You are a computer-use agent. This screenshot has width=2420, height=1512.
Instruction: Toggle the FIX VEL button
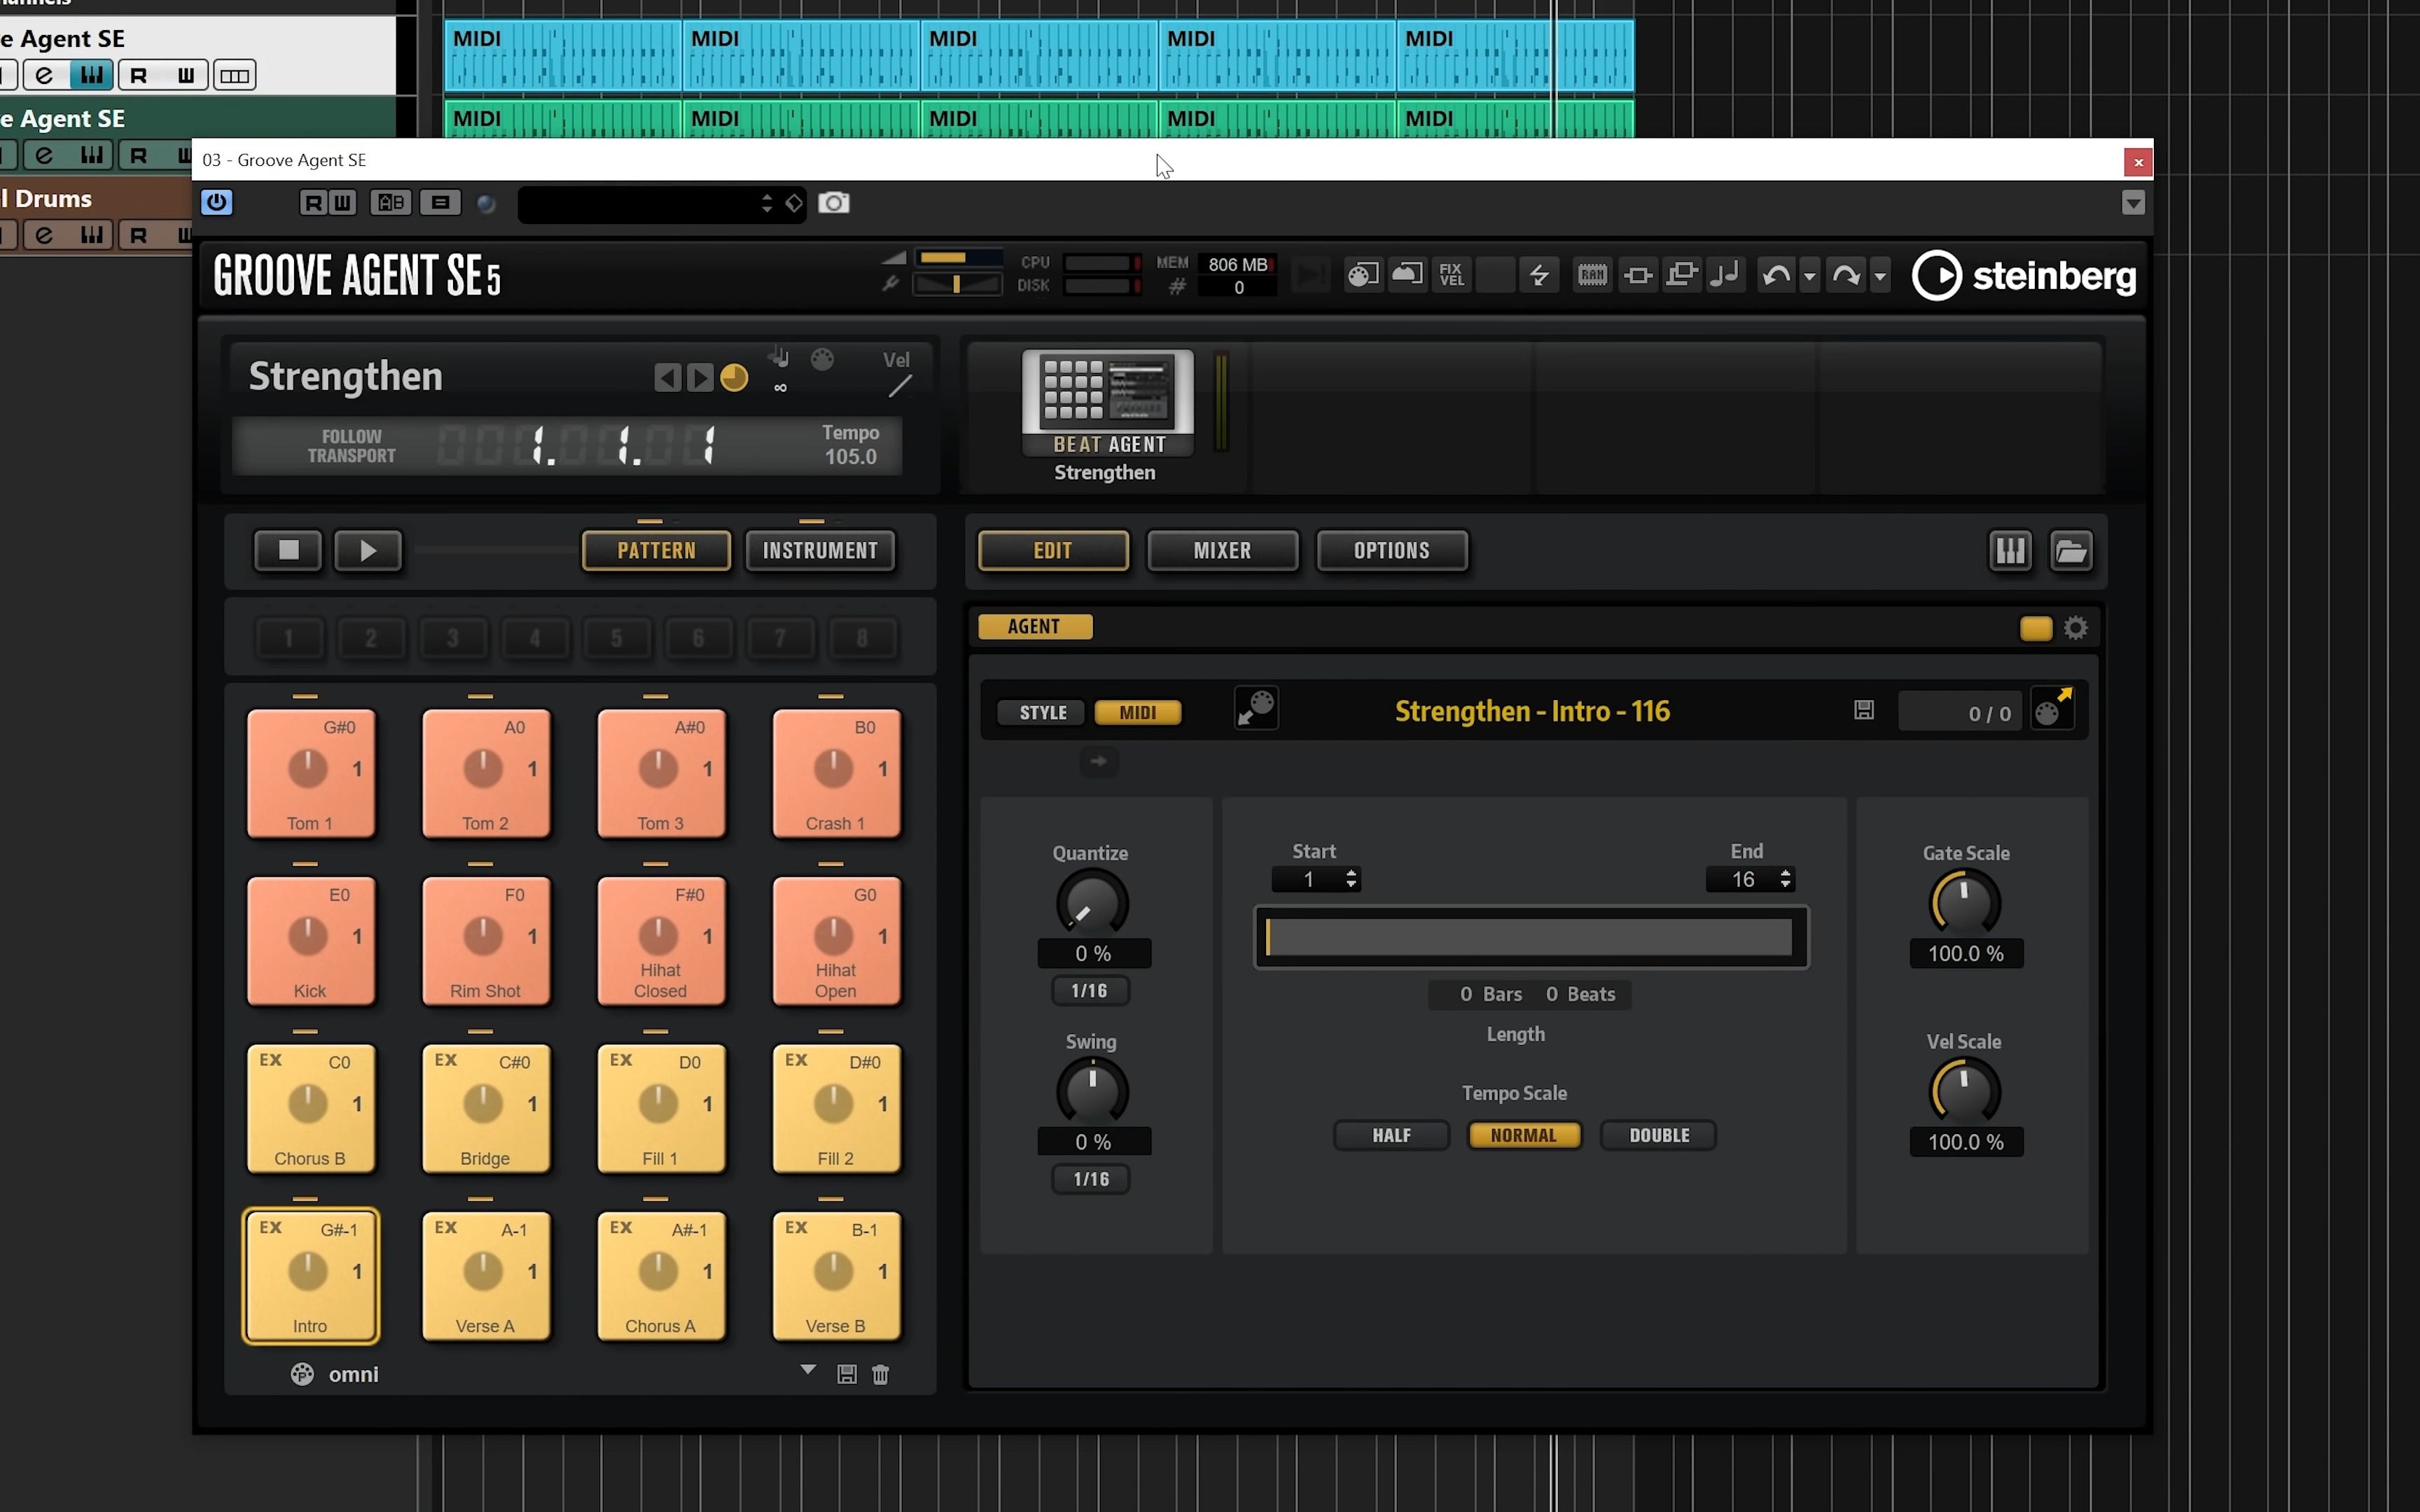tap(1451, 275)
